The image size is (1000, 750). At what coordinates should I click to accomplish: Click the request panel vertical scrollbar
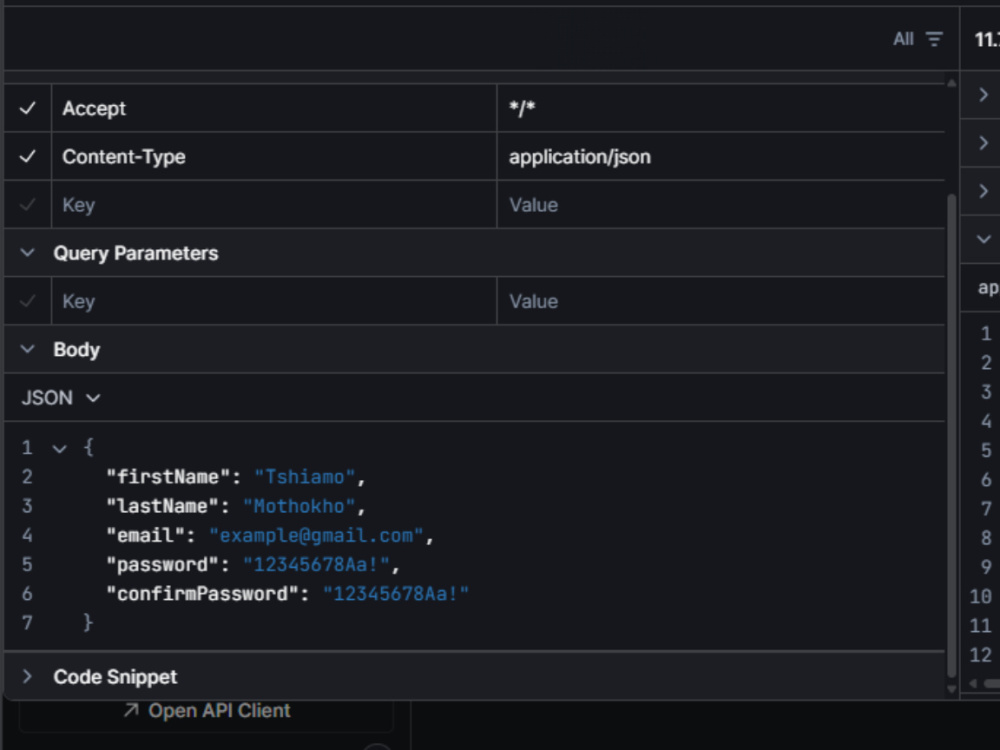click(952, 436)
